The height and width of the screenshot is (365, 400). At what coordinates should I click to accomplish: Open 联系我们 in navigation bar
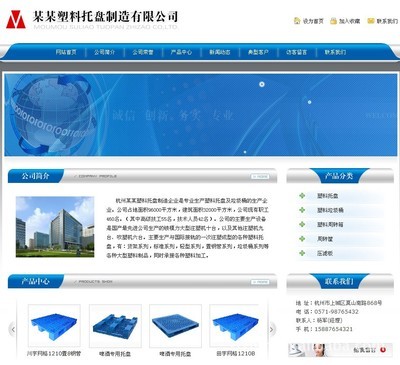click(335, 52)
